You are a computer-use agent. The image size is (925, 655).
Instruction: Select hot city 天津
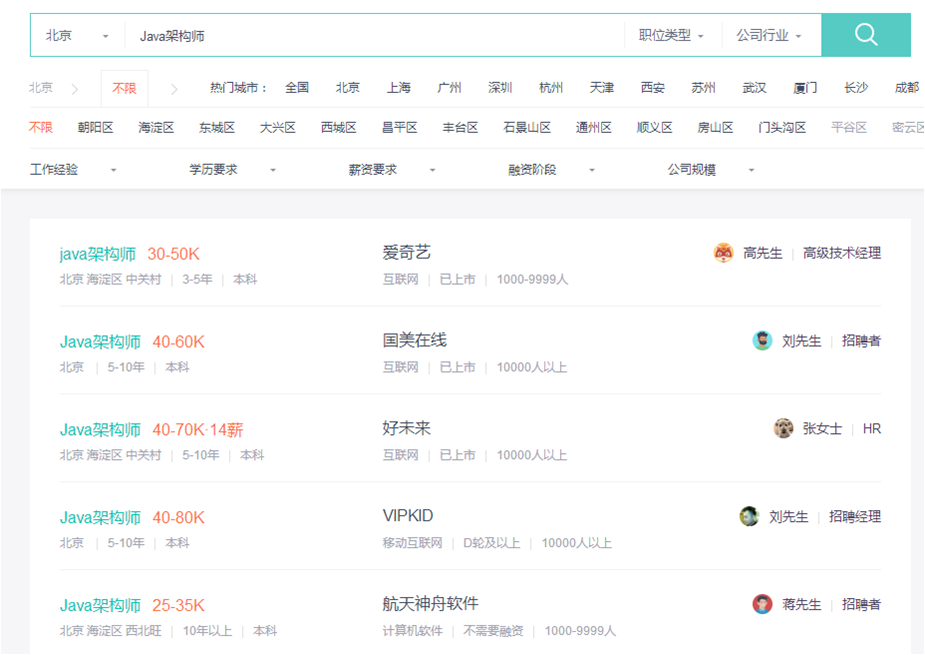pos(602,88)
